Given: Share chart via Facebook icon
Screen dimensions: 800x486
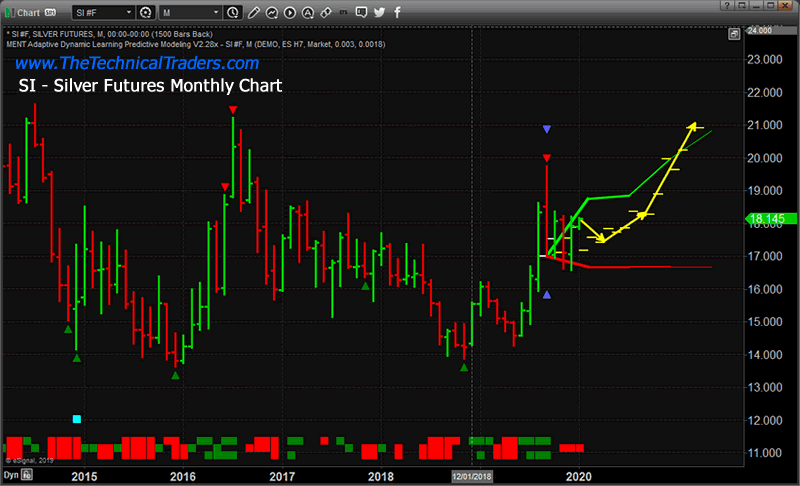Looking at the screenshot, I should click(397, 13).
